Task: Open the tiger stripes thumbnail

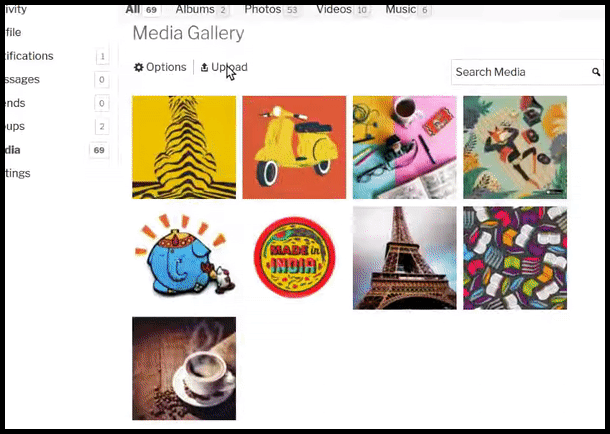Action: 184,147
